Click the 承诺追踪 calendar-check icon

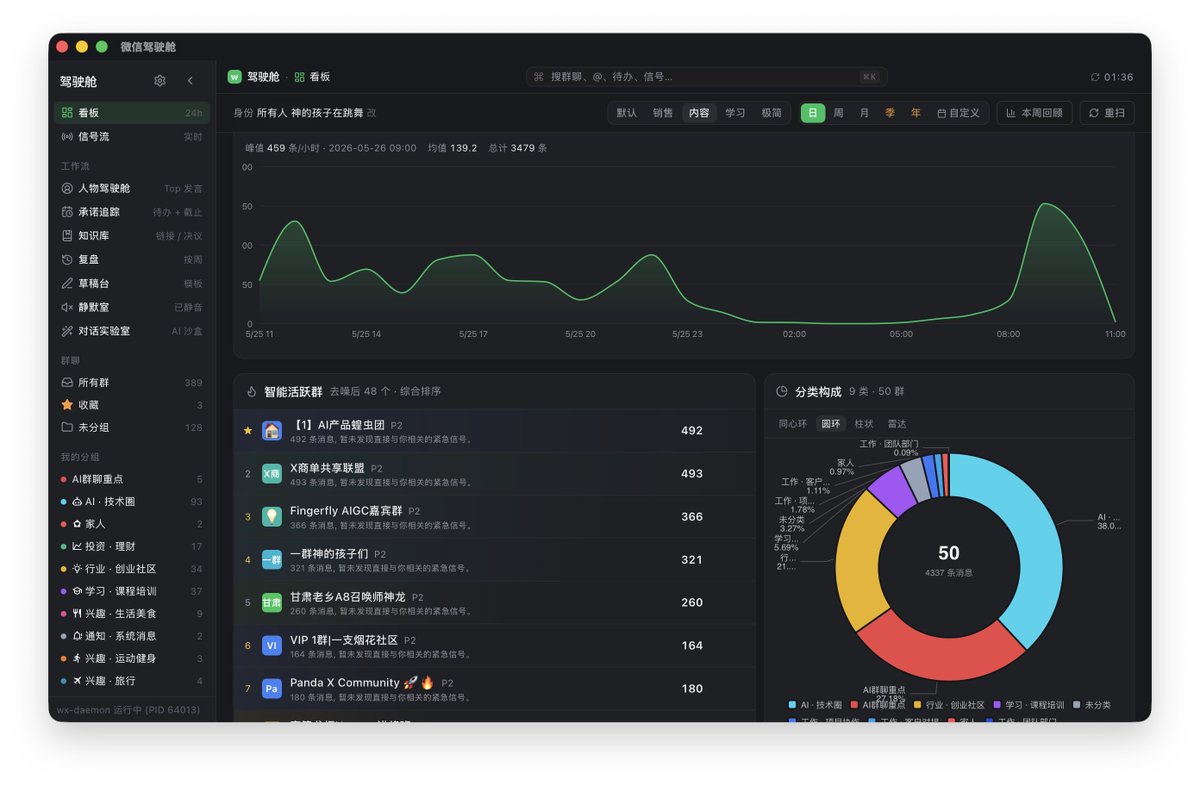pos(67,212)
